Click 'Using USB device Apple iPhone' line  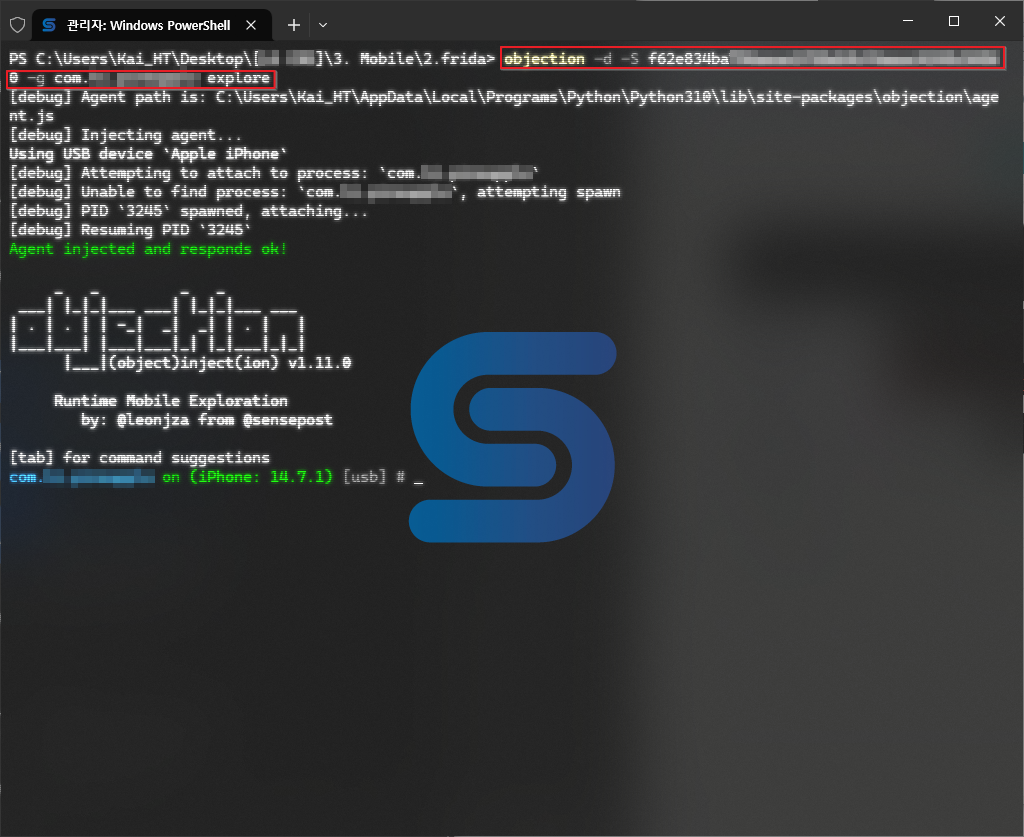point(148,154)
